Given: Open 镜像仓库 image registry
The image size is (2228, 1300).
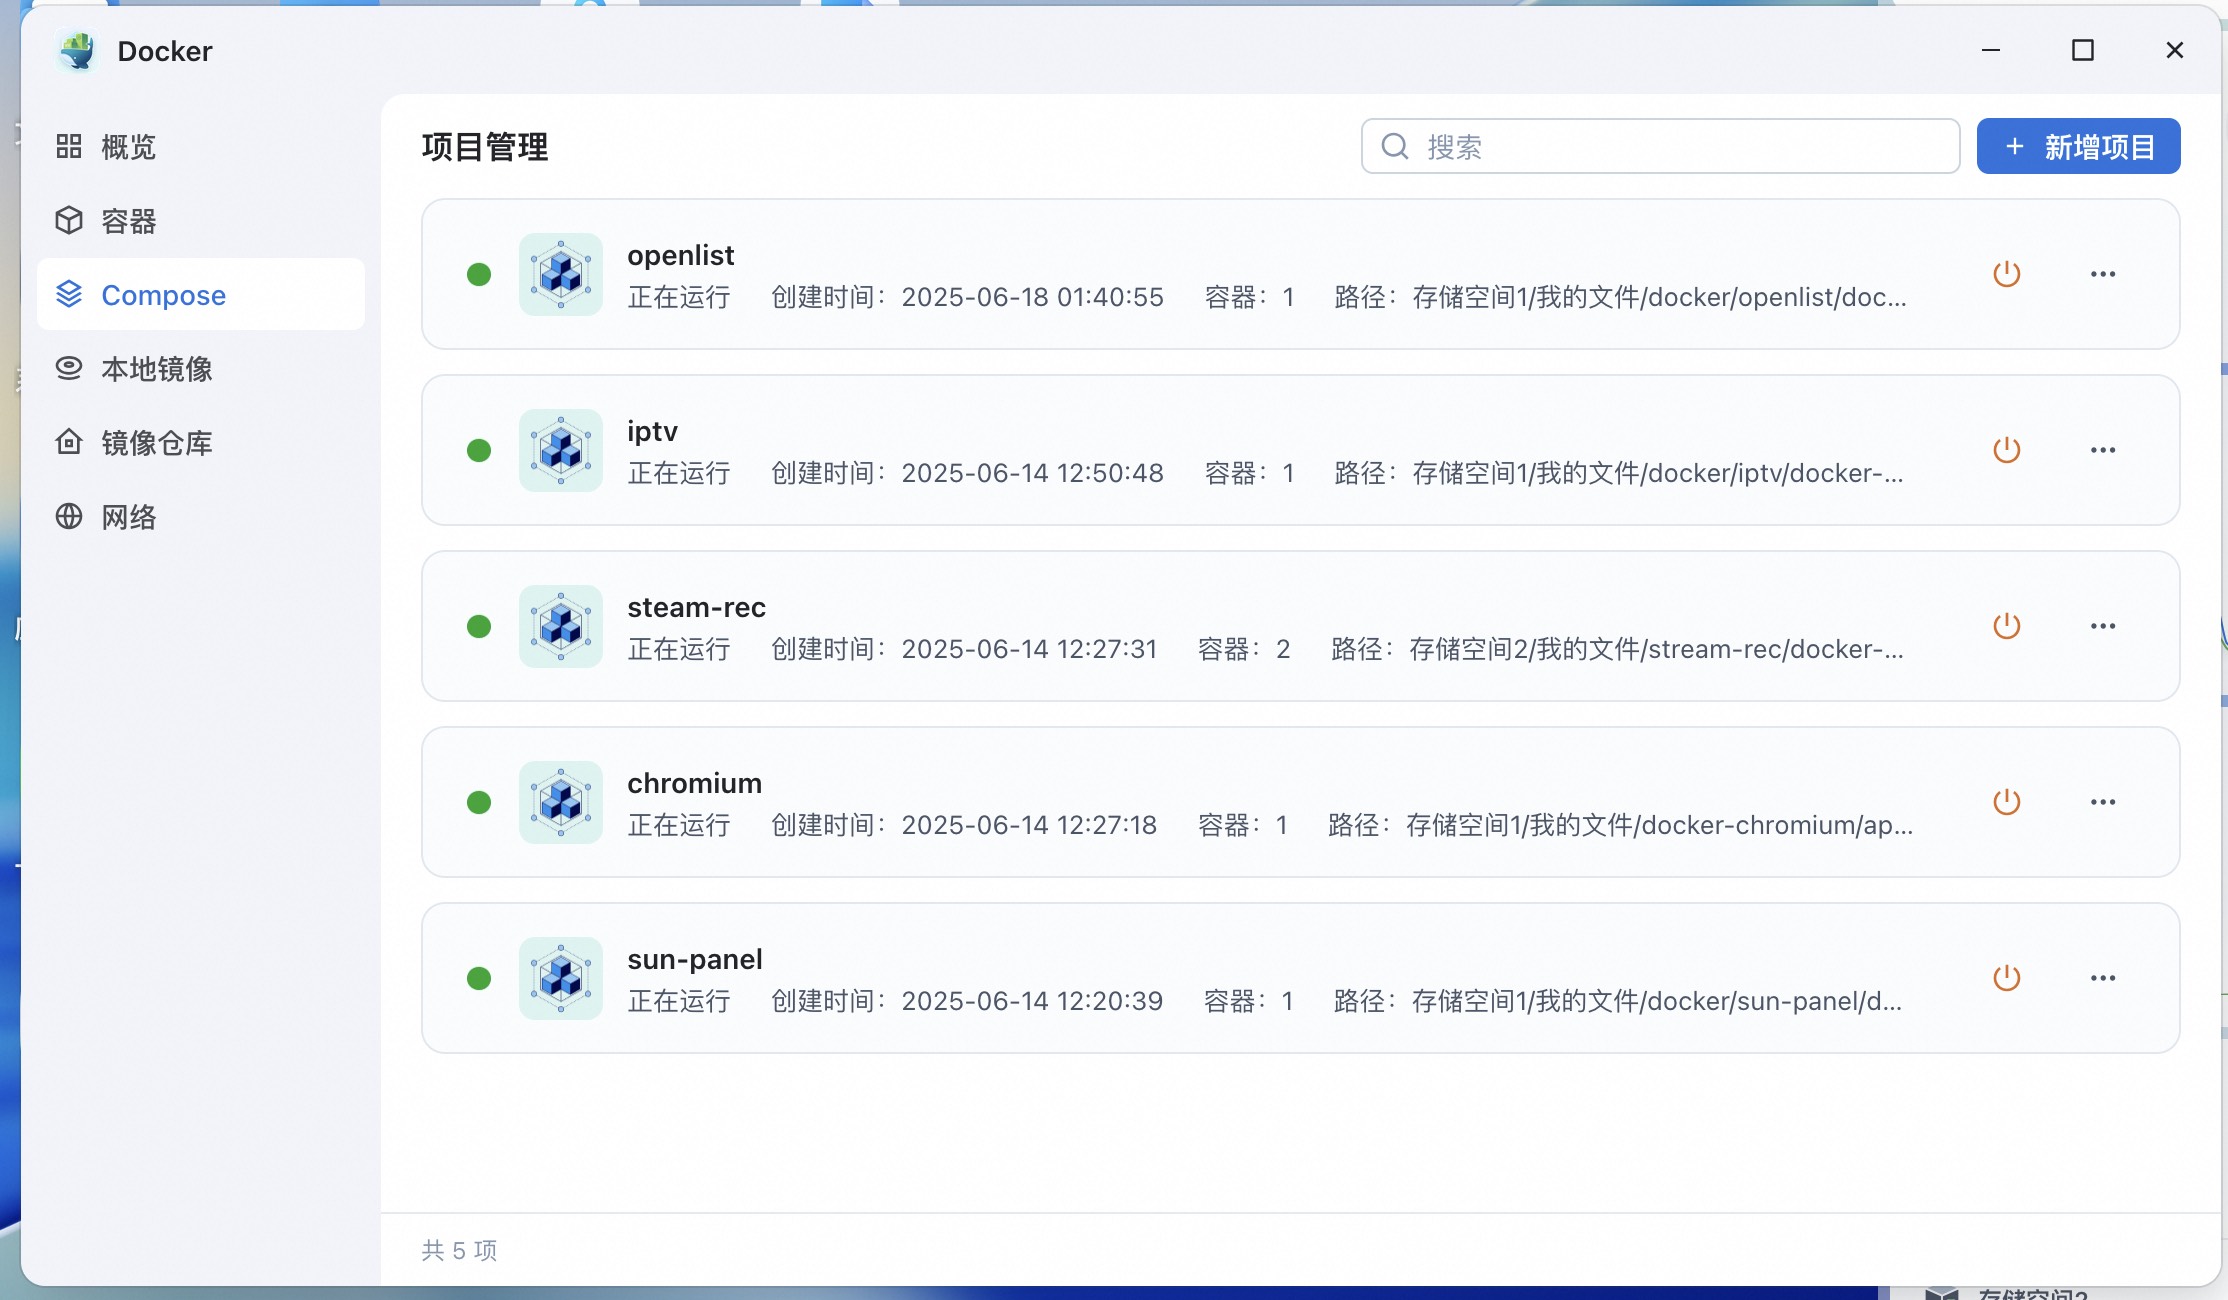Looking at the screenshot, I should pyautogui.click(x=156, y=443).
